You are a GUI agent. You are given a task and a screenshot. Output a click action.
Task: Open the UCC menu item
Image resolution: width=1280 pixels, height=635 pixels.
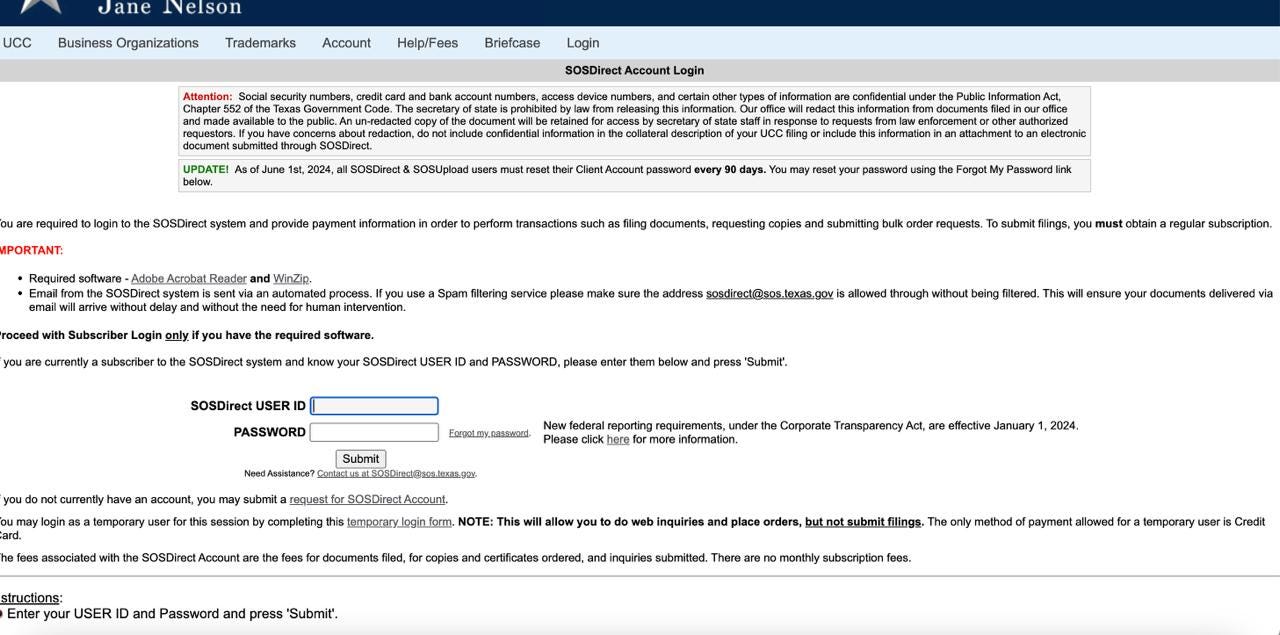[x=17, y=43]
